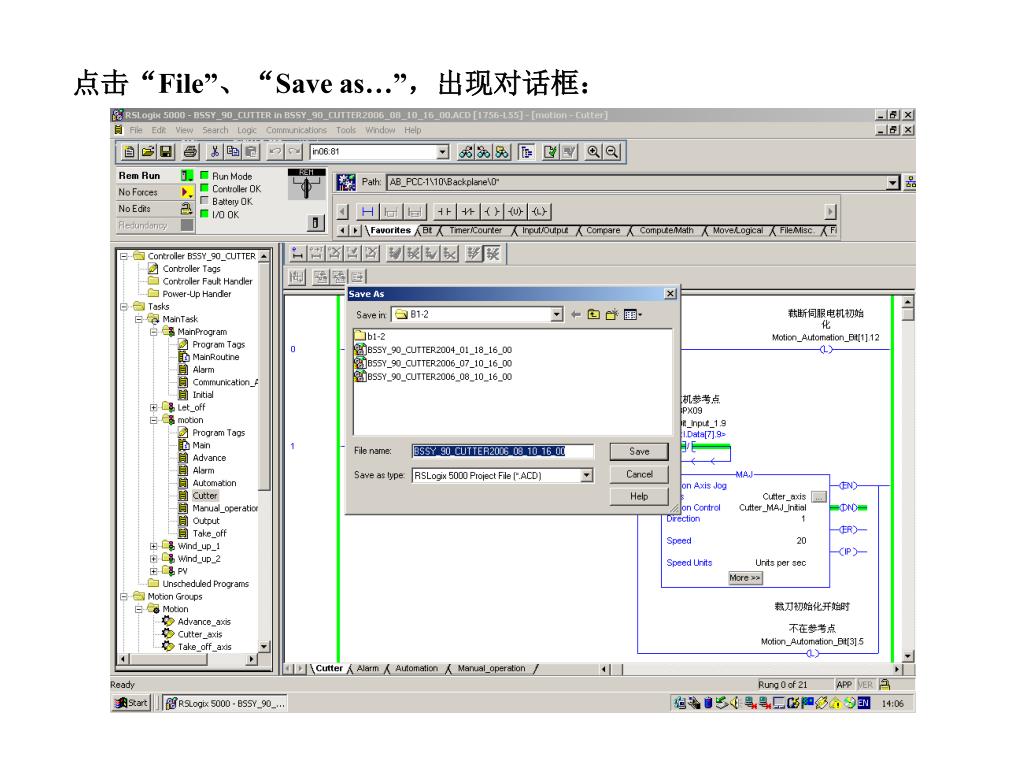Collapse the Tasks tree node
This screenshot has height=768, width=1024.
(x=123, y=306)
